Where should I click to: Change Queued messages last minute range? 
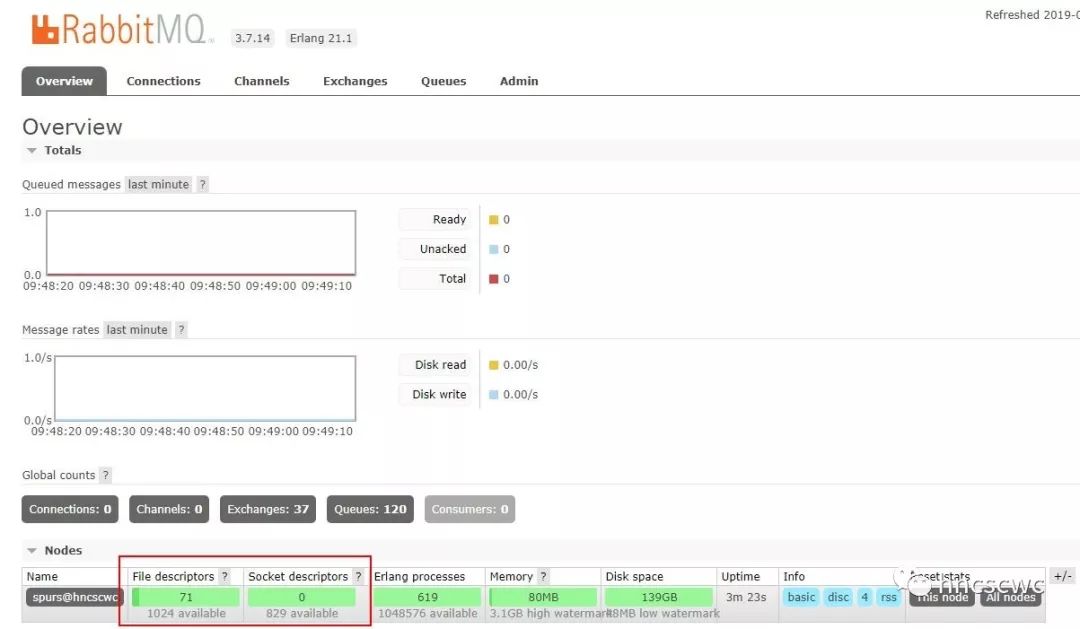(x=158, y=185)
